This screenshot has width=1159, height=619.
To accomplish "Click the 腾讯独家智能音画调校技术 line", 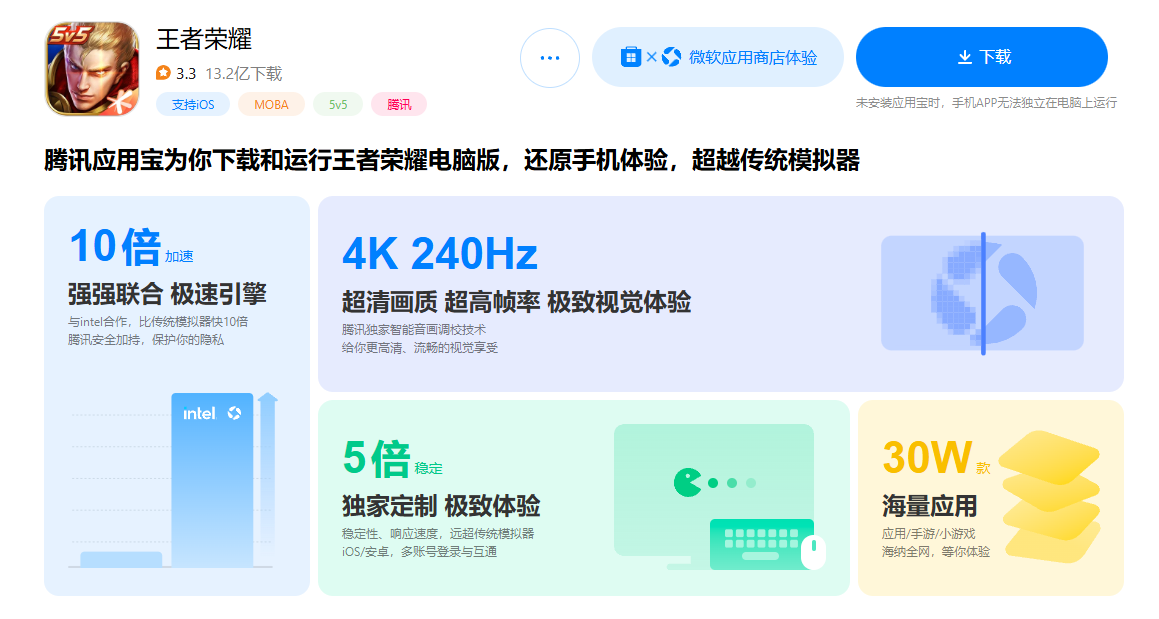I will point(414,330).
